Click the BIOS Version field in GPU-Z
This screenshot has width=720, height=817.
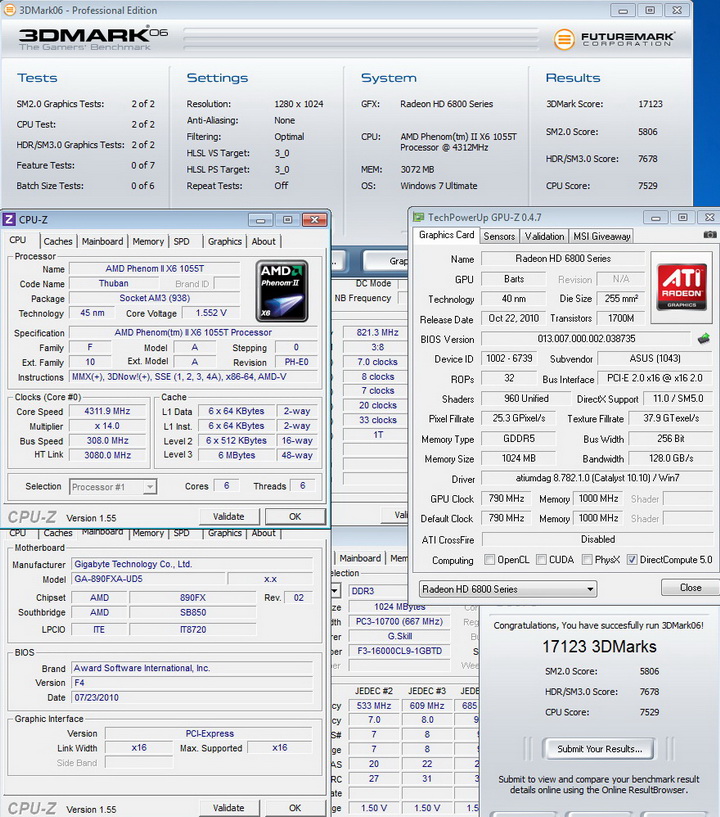pos(586,339)
